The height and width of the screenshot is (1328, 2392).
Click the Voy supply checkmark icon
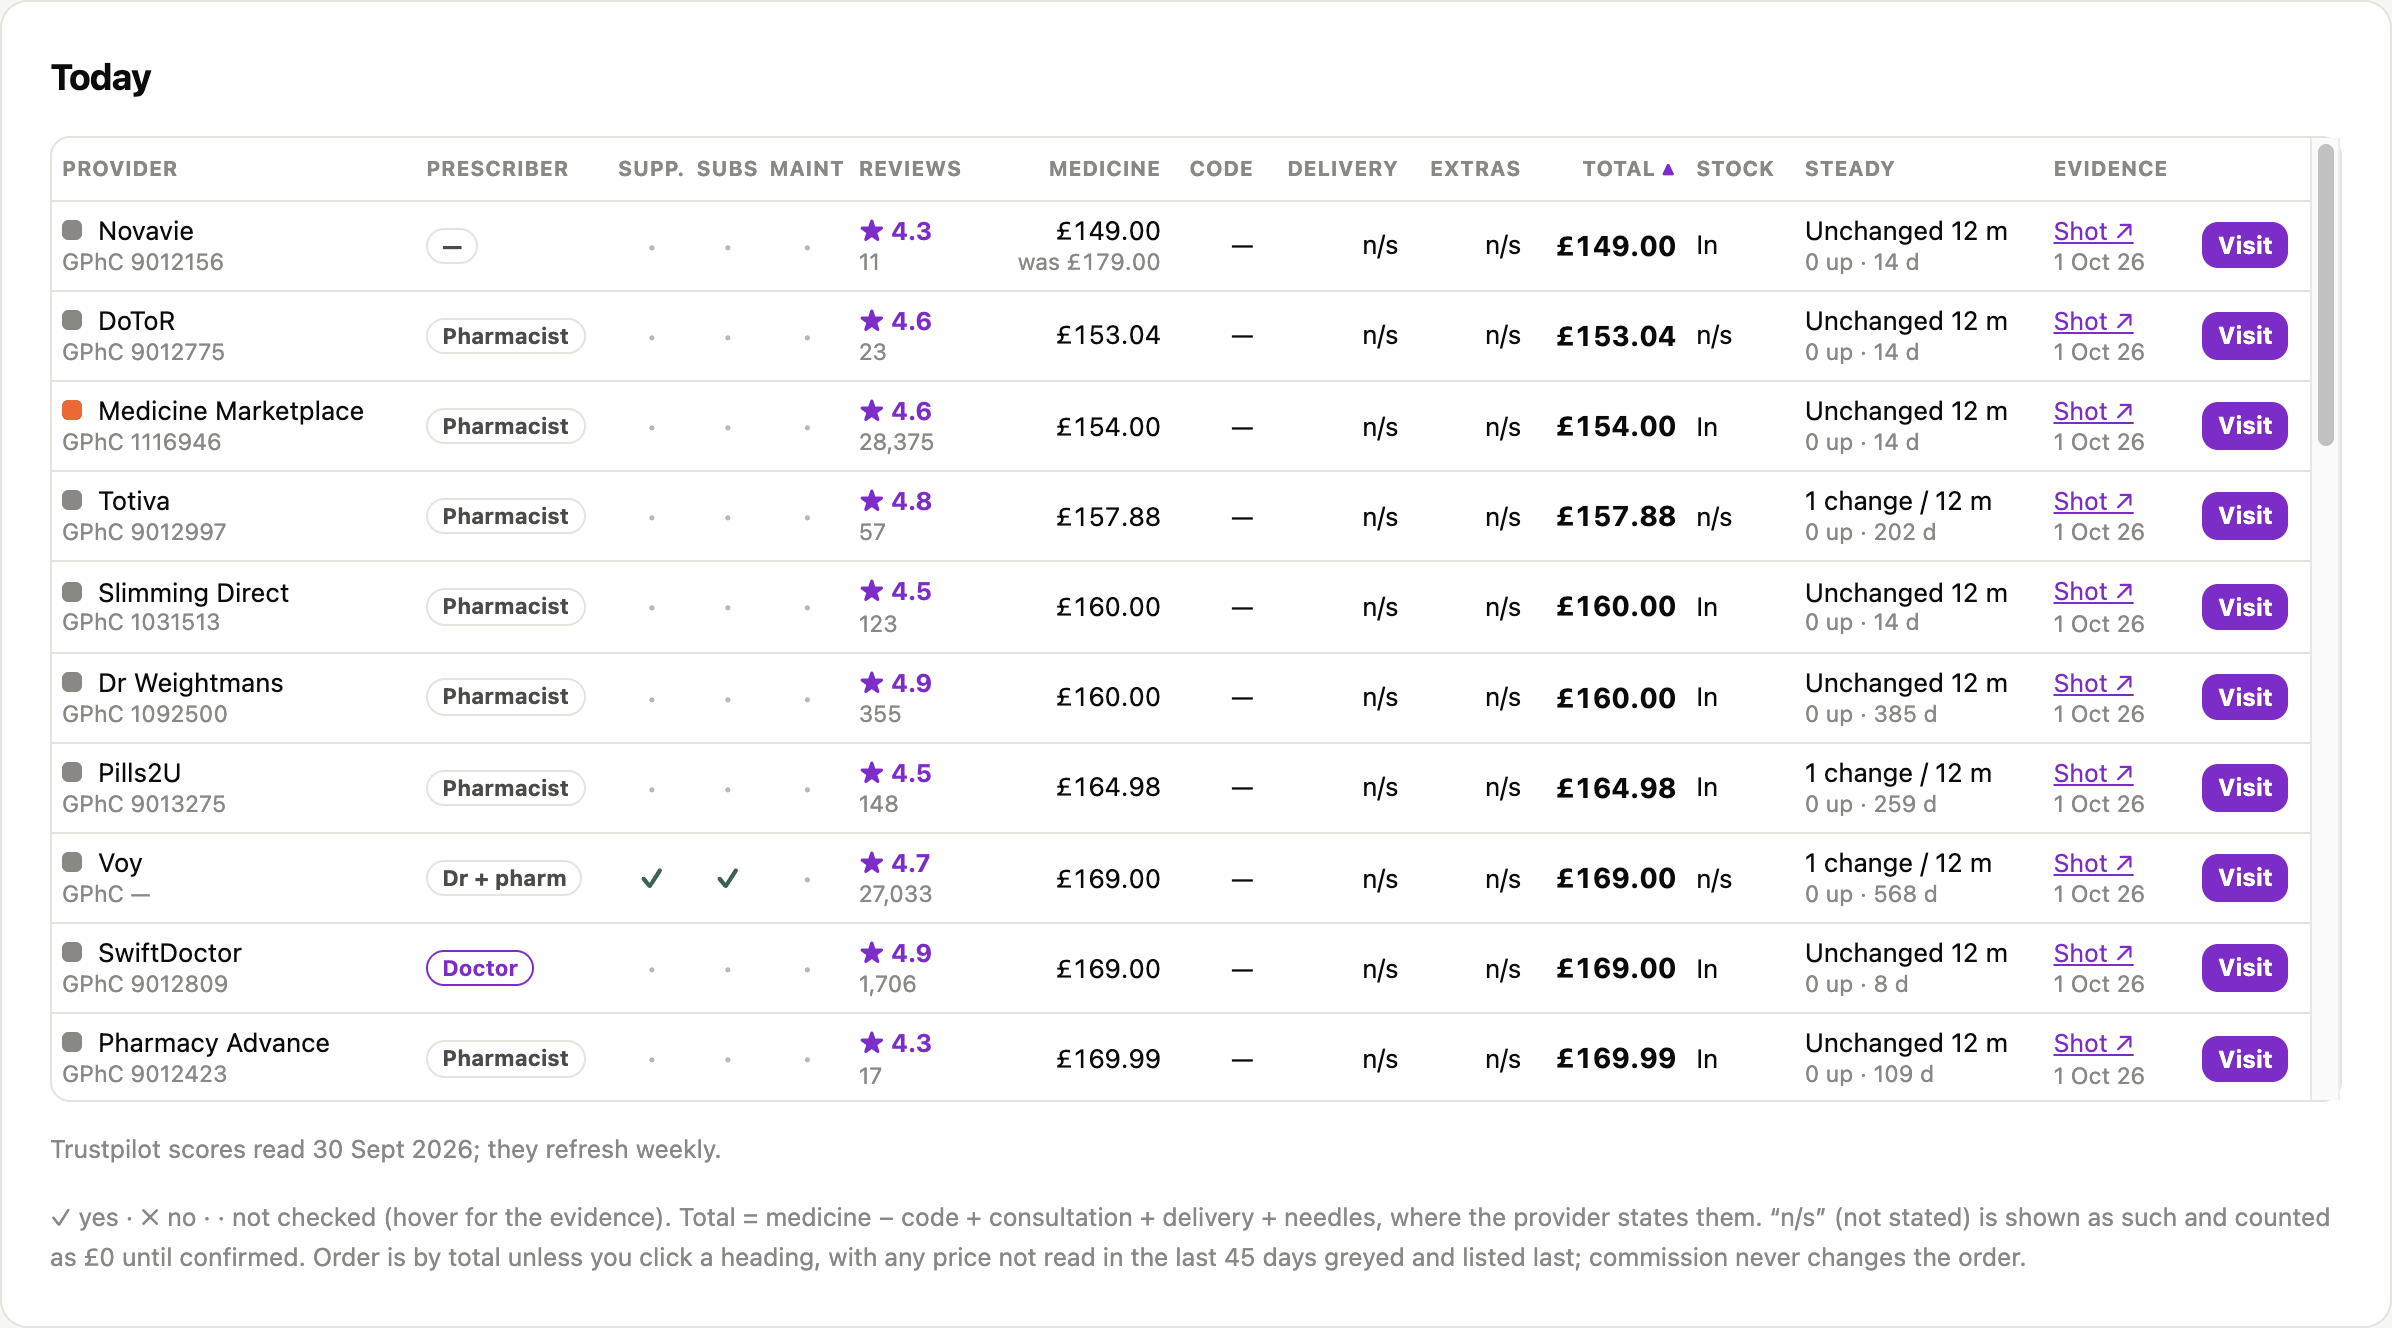coord(652,878)
